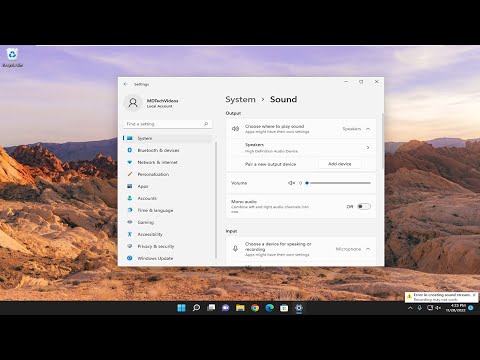This screenshot has width=480, height=360.
Task: Select the Recycle Bin desktop icon
Action: [13, 58]
